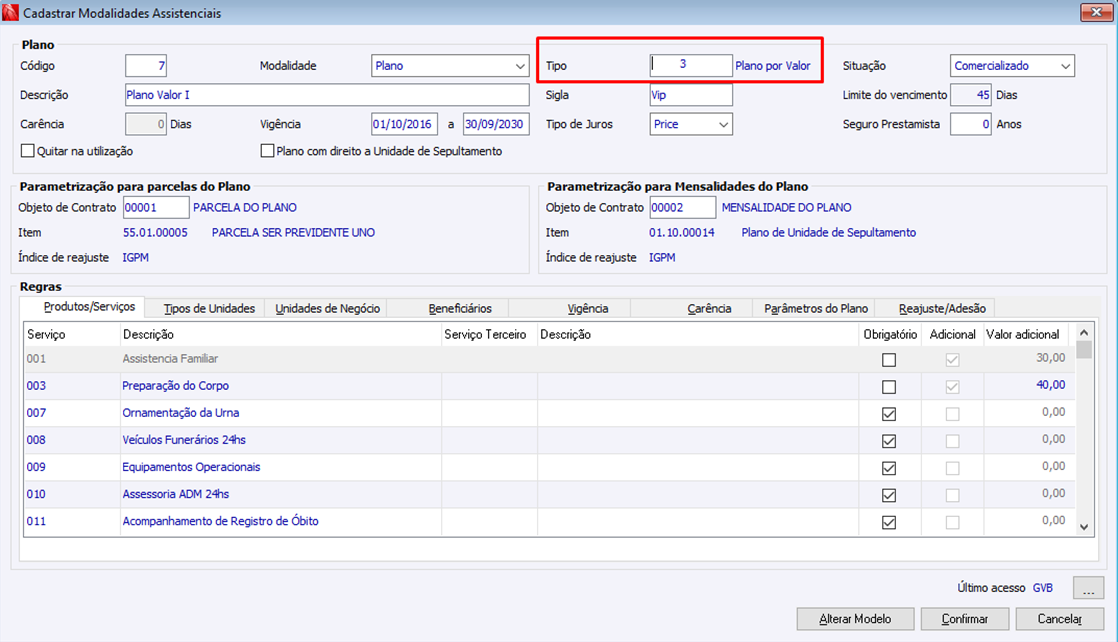The image size is (1118, 642).
Task: Click the red application icon in title bar
Action: click(10, 13)
